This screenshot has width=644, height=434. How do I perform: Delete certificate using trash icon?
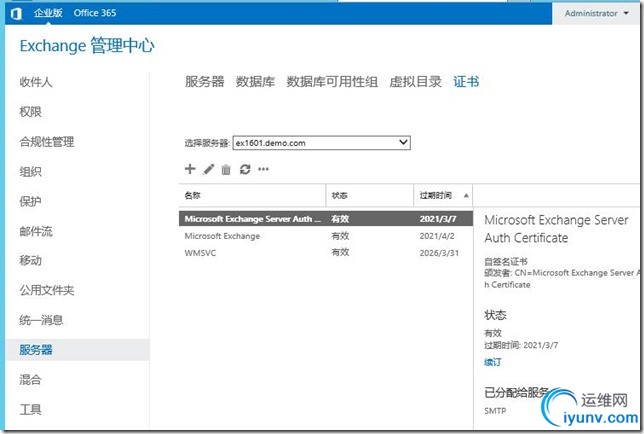pyautogui.click(x=226, y=169)
